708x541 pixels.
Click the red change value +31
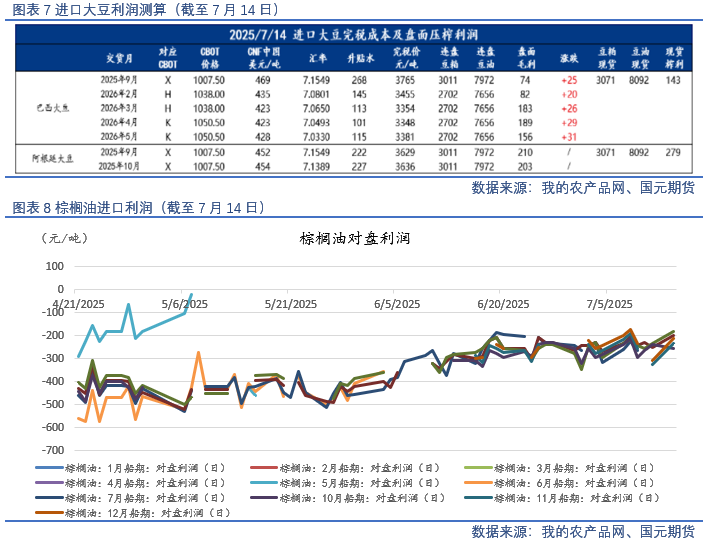coord(569,136)
